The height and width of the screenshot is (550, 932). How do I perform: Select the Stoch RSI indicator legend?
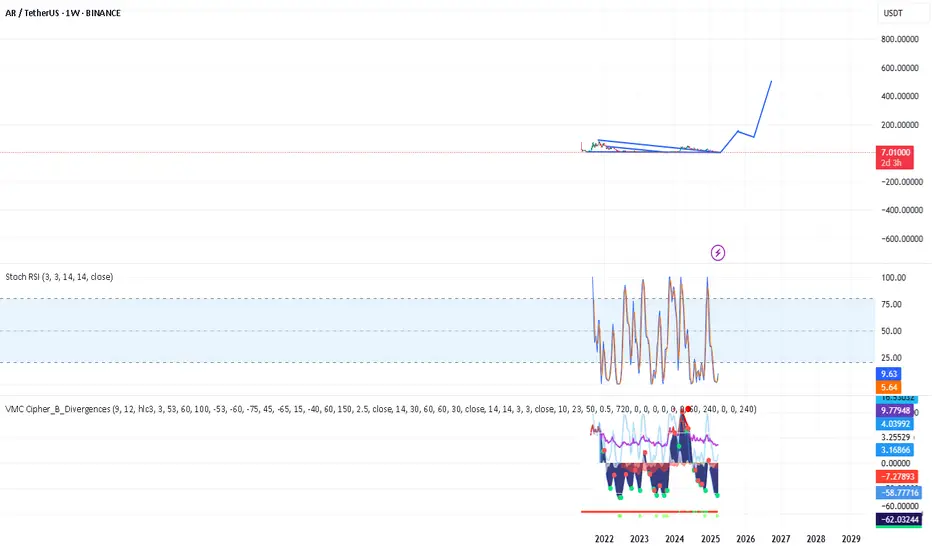pos(59,276)
